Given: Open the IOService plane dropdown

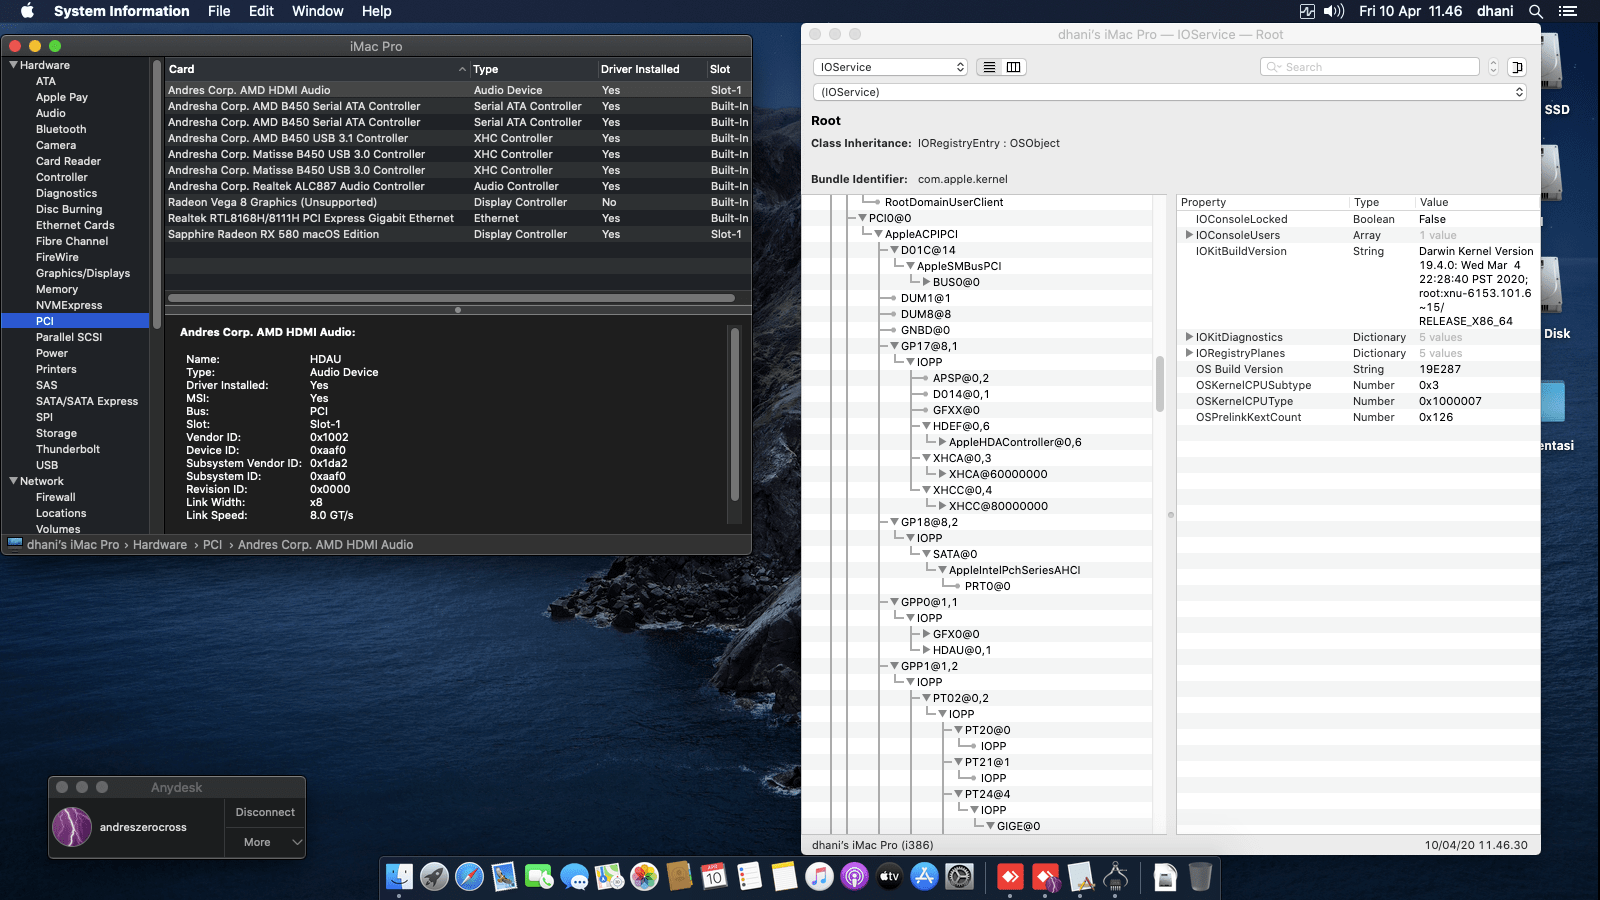Looking at the screenshot, I should 890,67.
